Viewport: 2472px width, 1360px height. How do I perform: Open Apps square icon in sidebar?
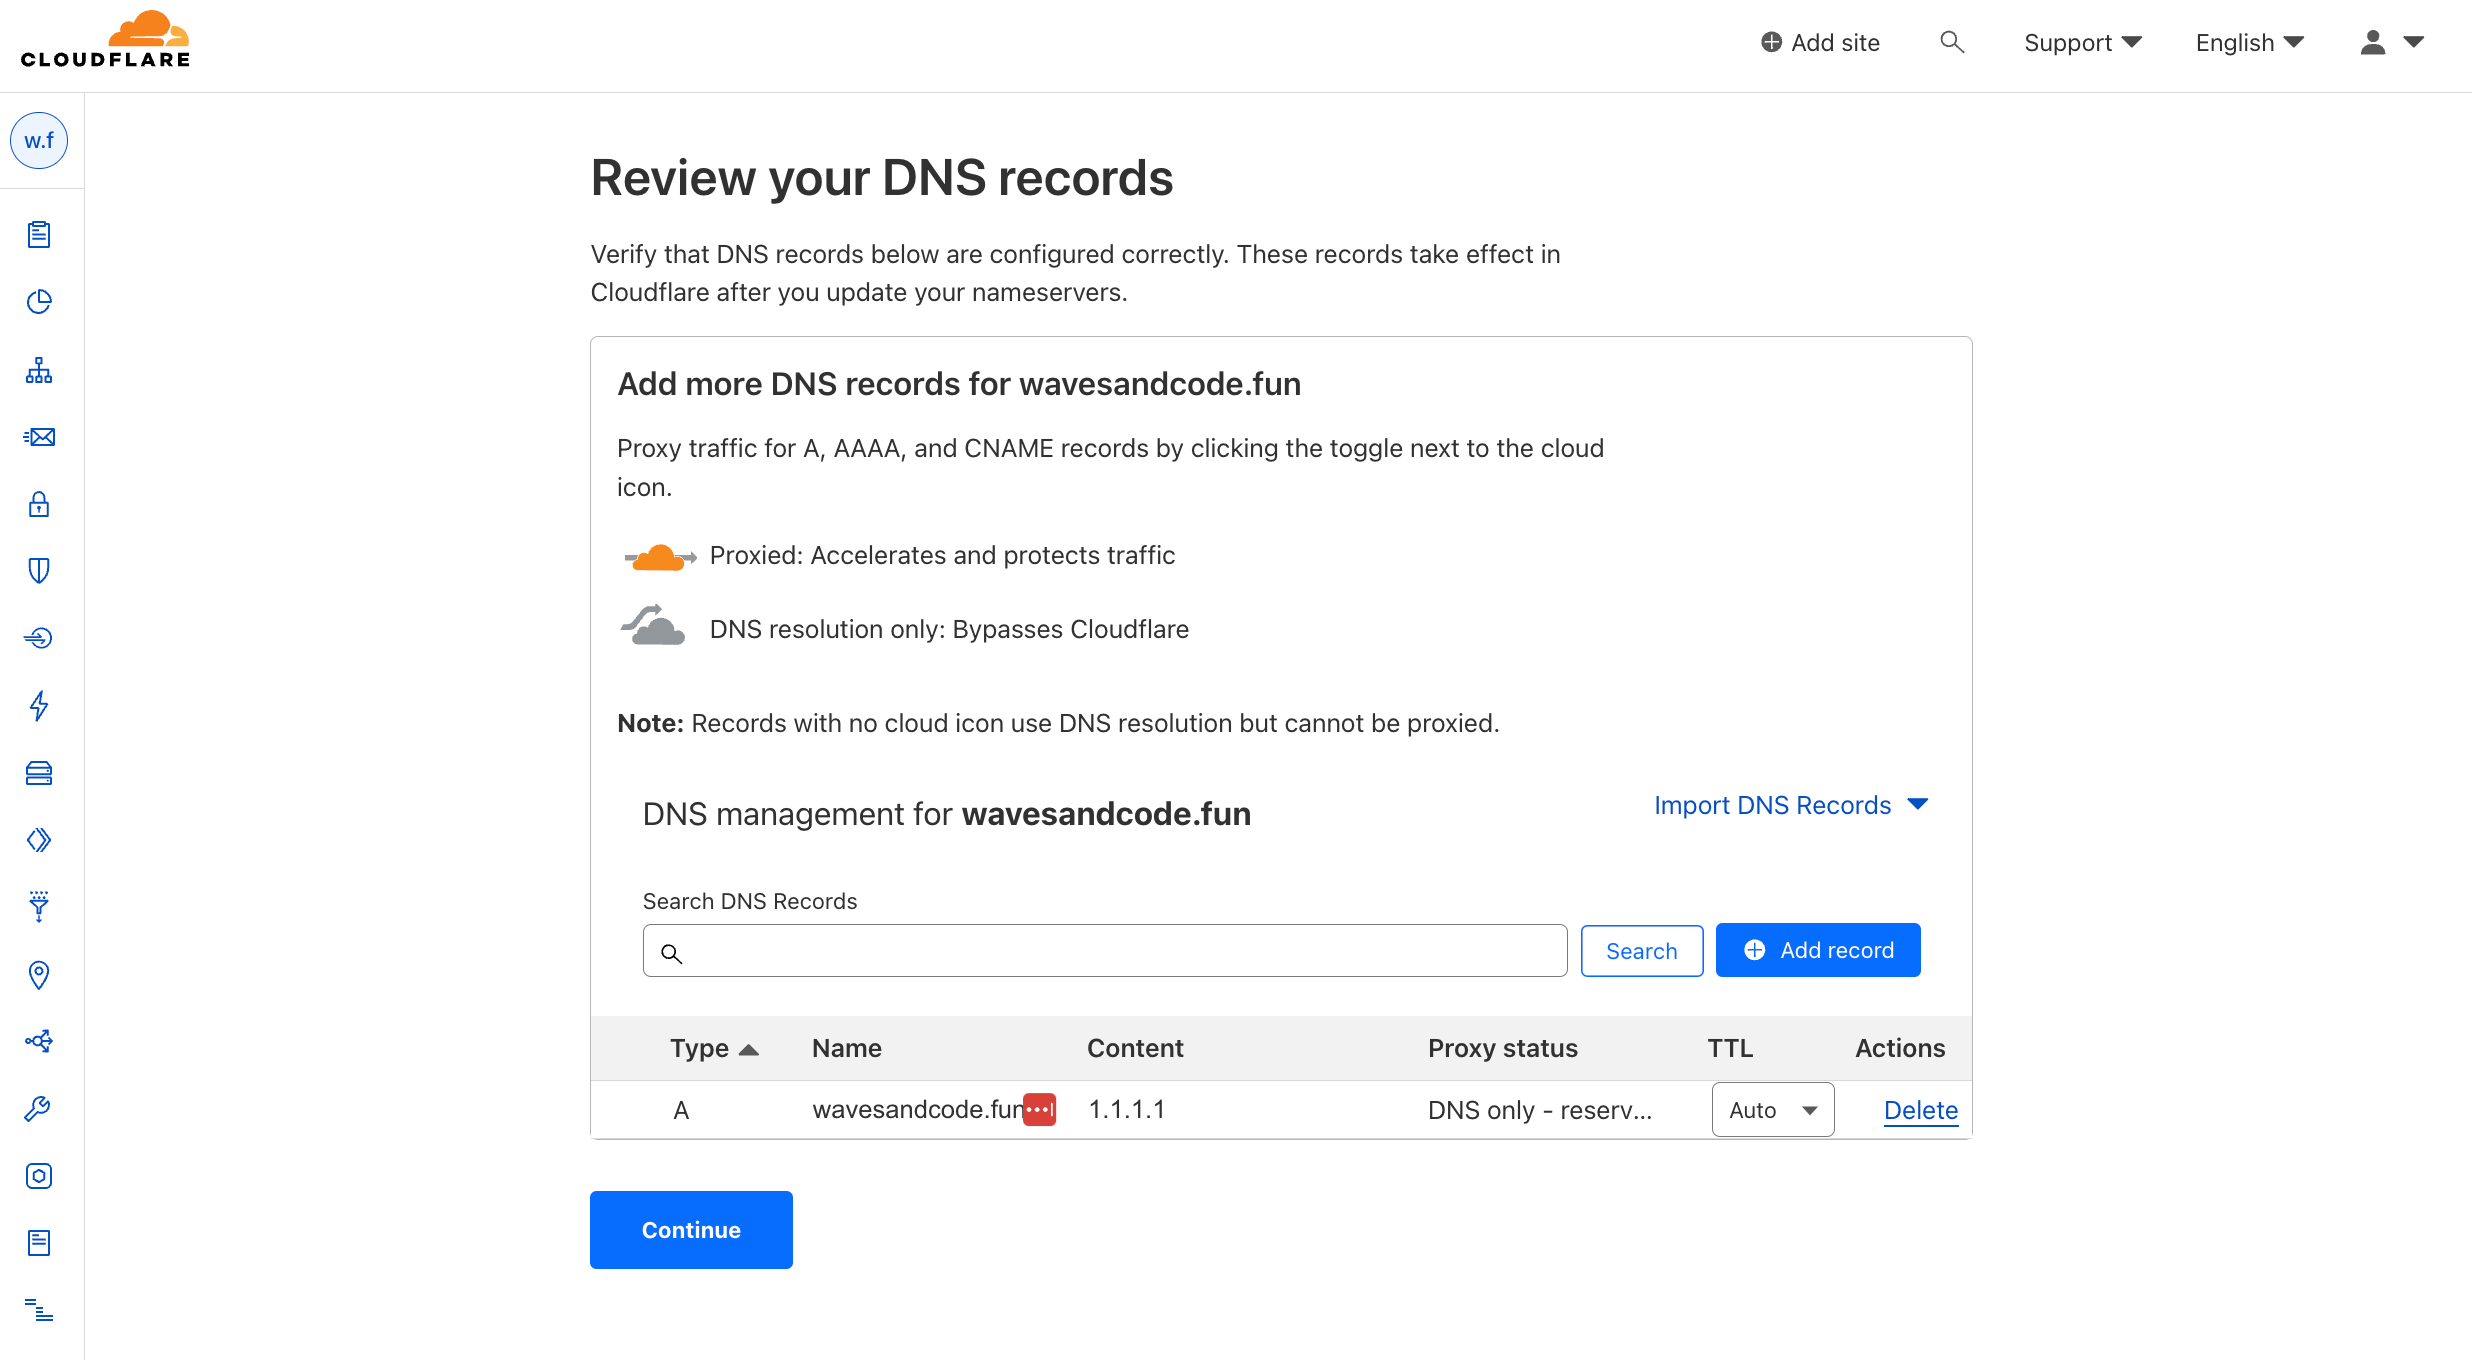pos(39,1175)
